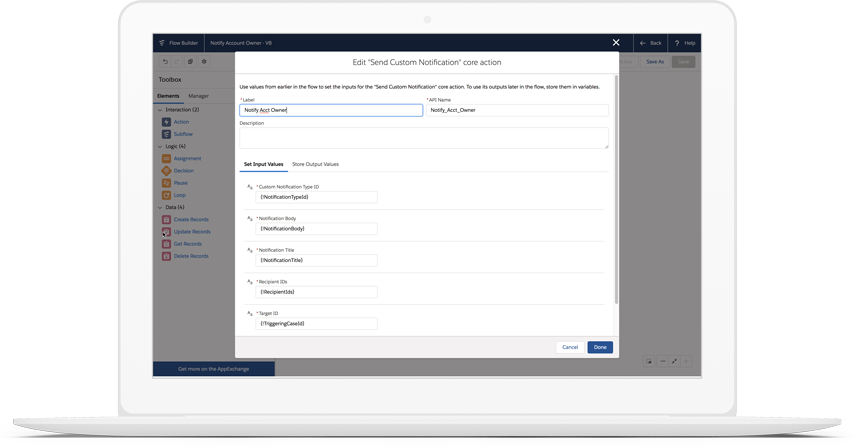Click the API Name input field

click(517, 110)
